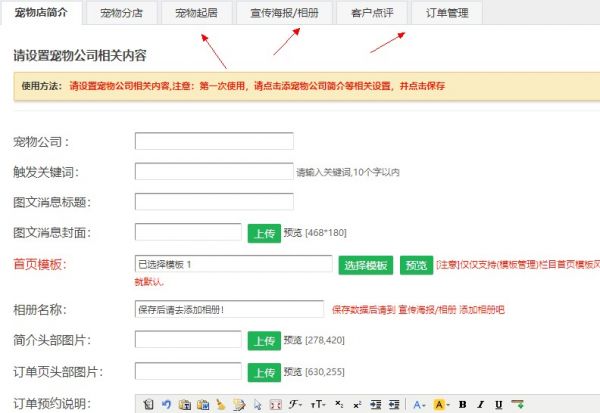The height and width of the screenshot is (413, 600).
Task: Focus the 图文消息标题 input field
Action: coord(214,201)
